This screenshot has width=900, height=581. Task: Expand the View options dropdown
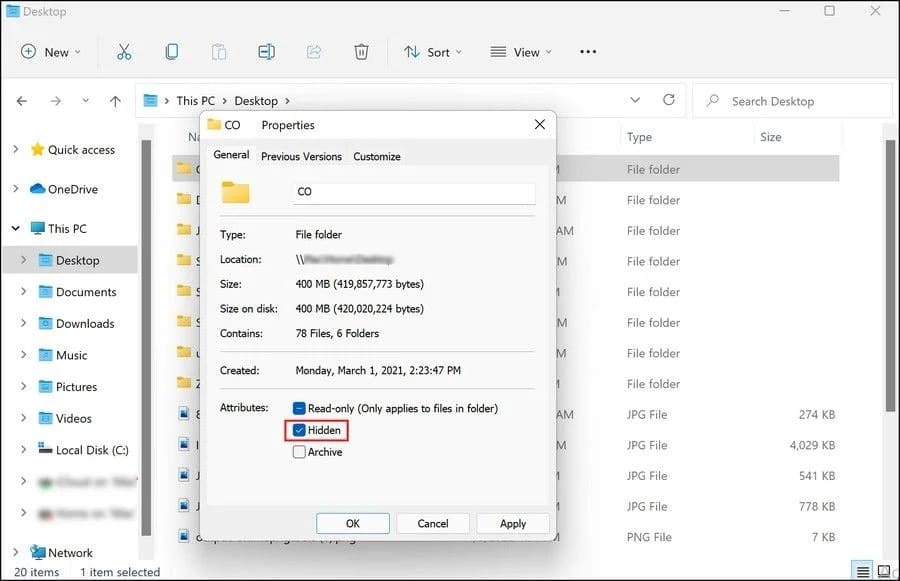tap(520, 51)
